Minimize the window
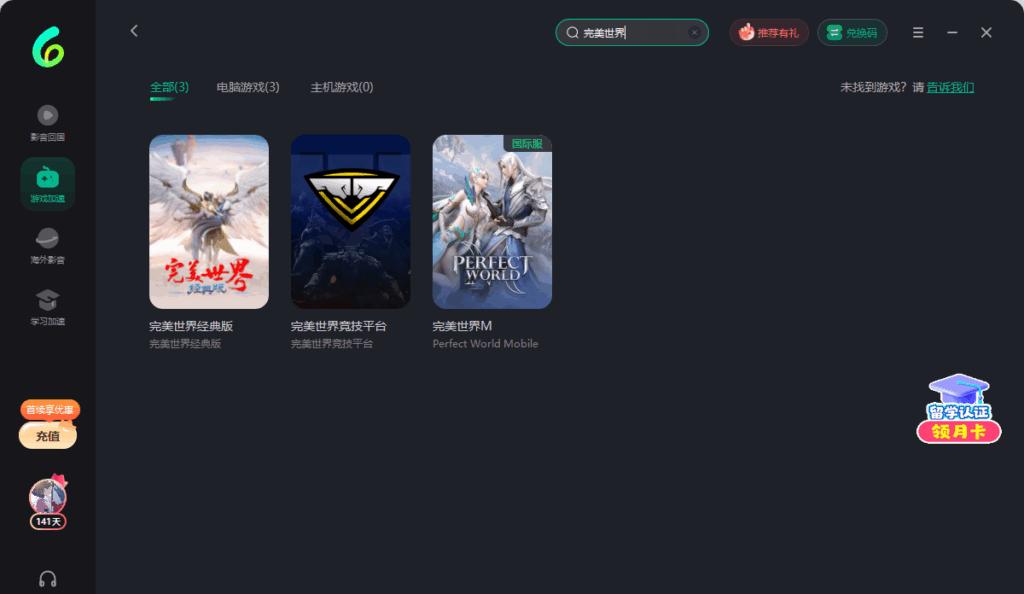This screenshot has width=1024, height=594. (952, 33)
